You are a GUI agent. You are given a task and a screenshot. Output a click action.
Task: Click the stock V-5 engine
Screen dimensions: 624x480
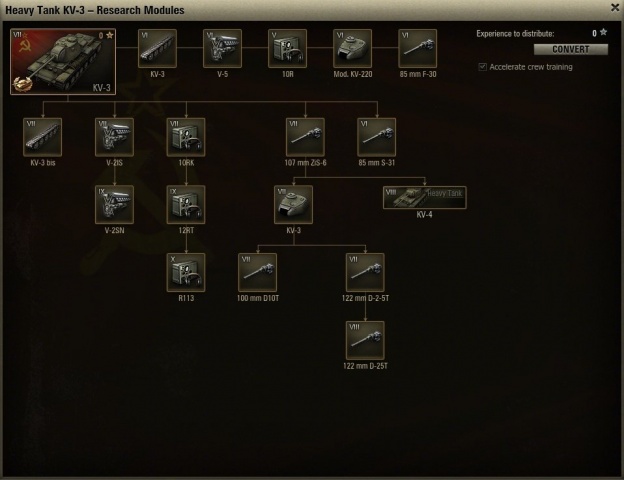coord(222,49)
